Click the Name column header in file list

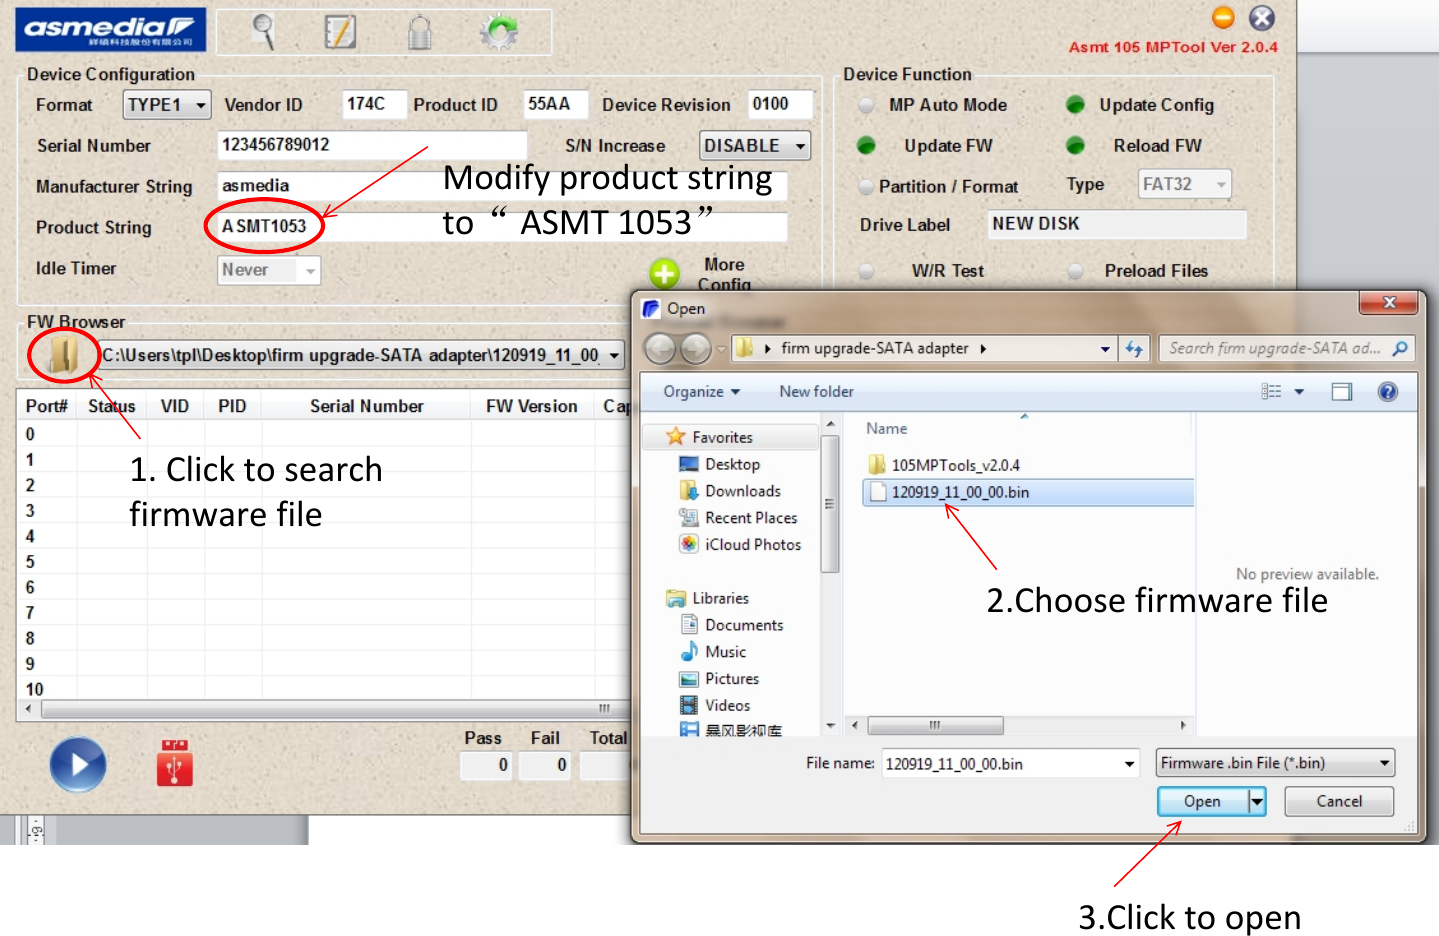(887, 428)
